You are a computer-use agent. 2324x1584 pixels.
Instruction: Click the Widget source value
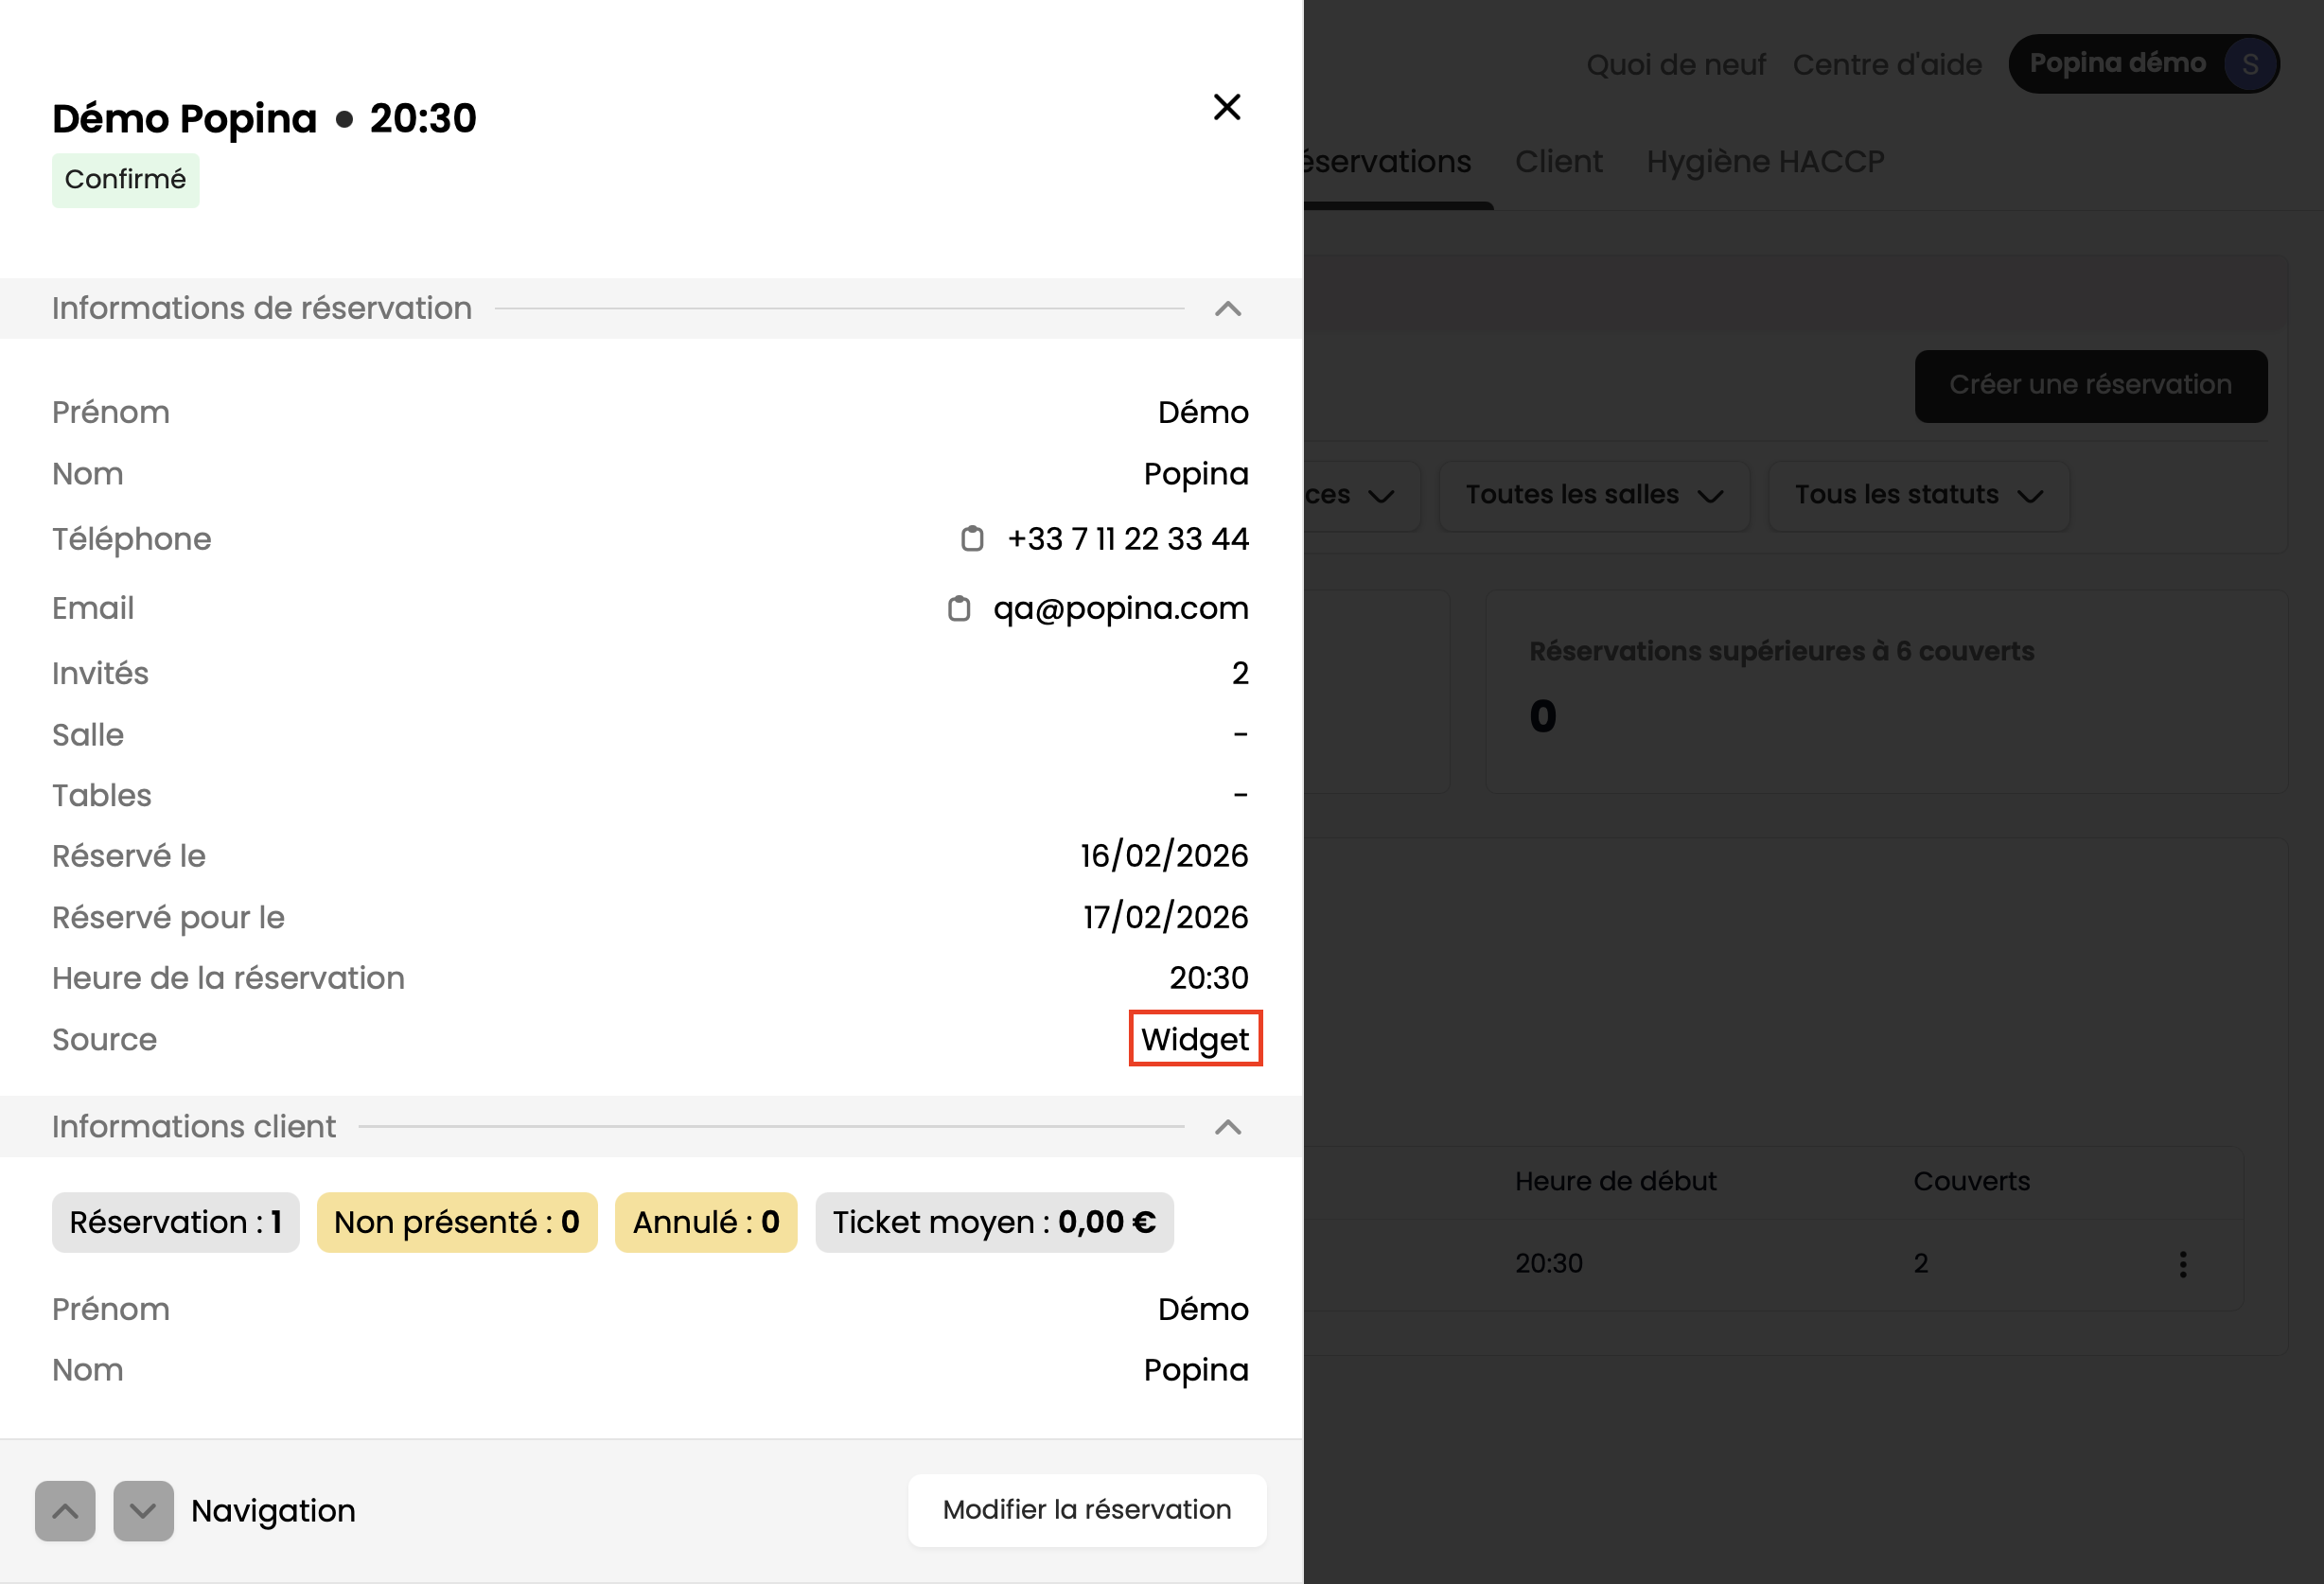point(1195,1039)
